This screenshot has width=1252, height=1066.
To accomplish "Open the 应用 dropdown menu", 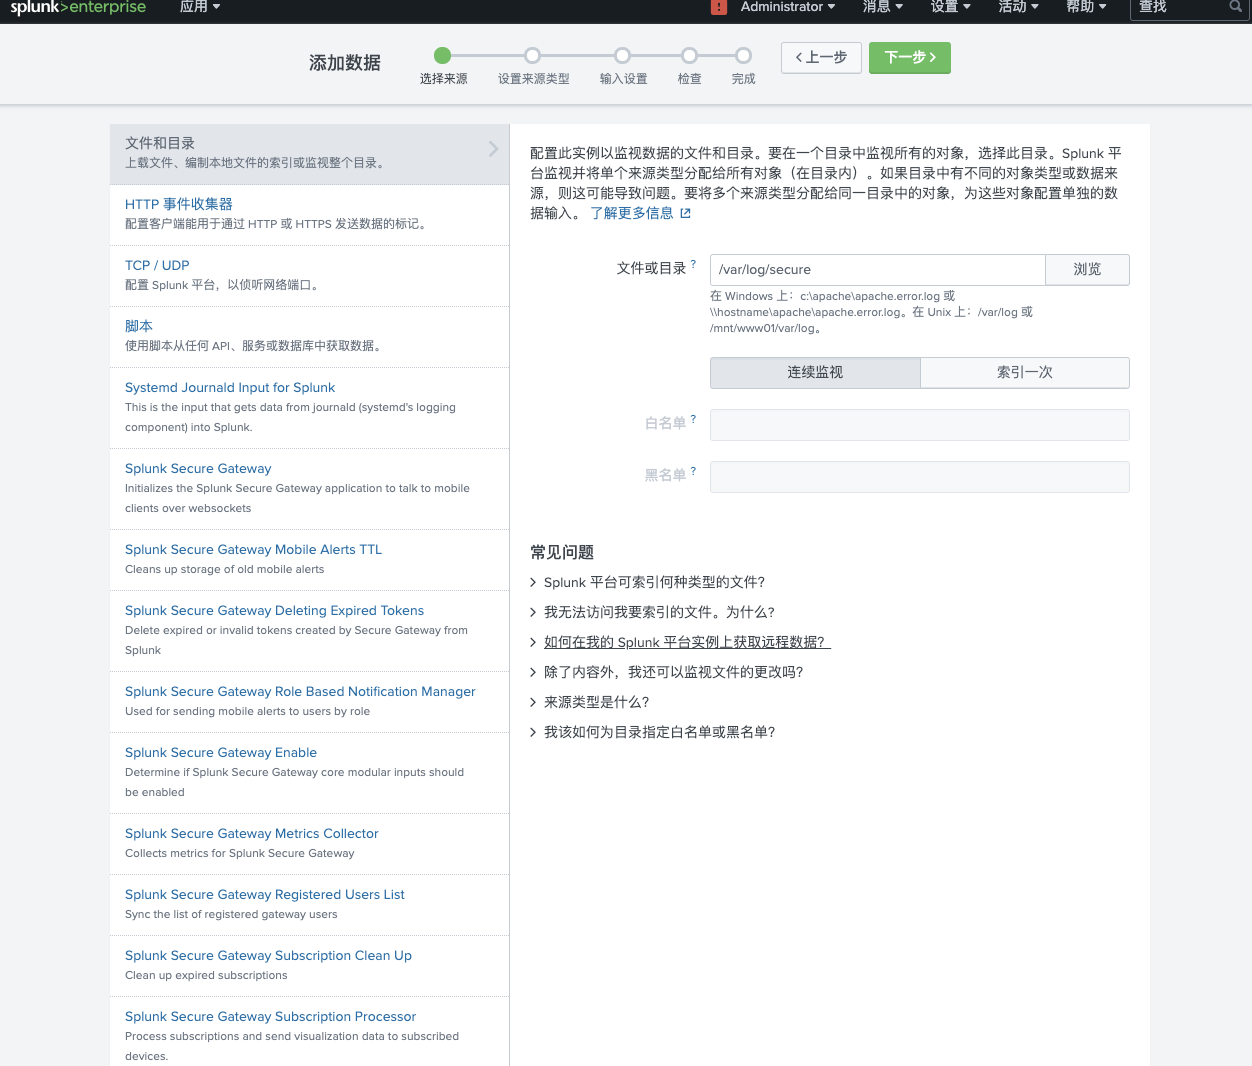I will (200, 7).
